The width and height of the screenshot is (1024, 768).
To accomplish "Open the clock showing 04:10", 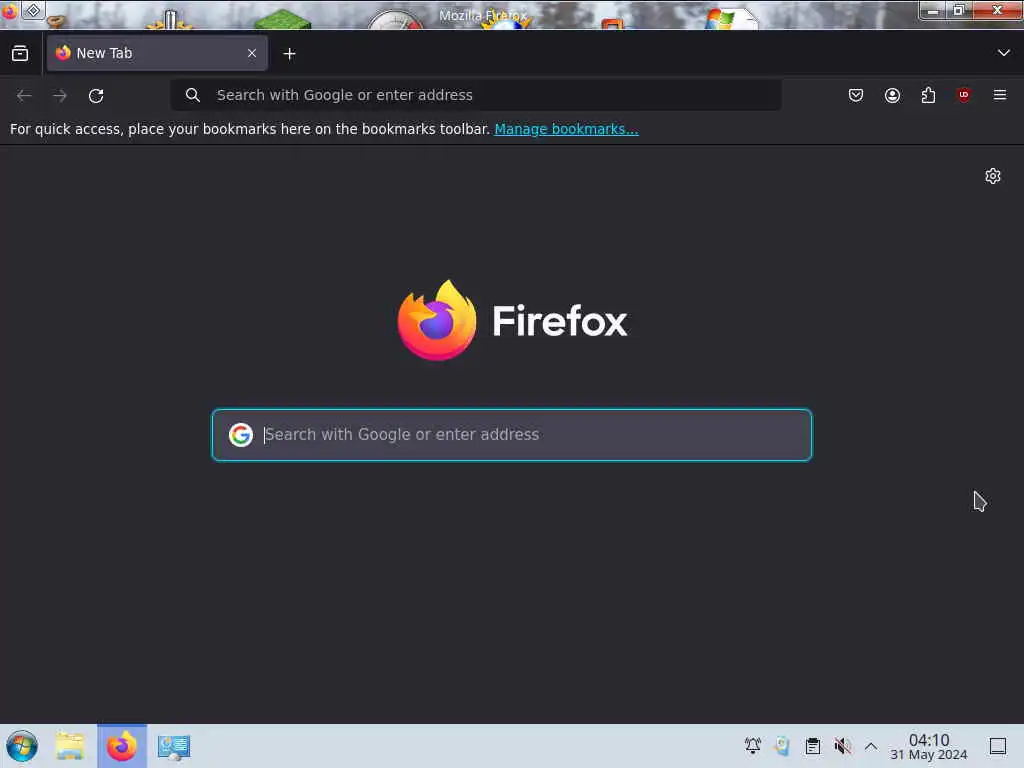I will click(929, 746).
